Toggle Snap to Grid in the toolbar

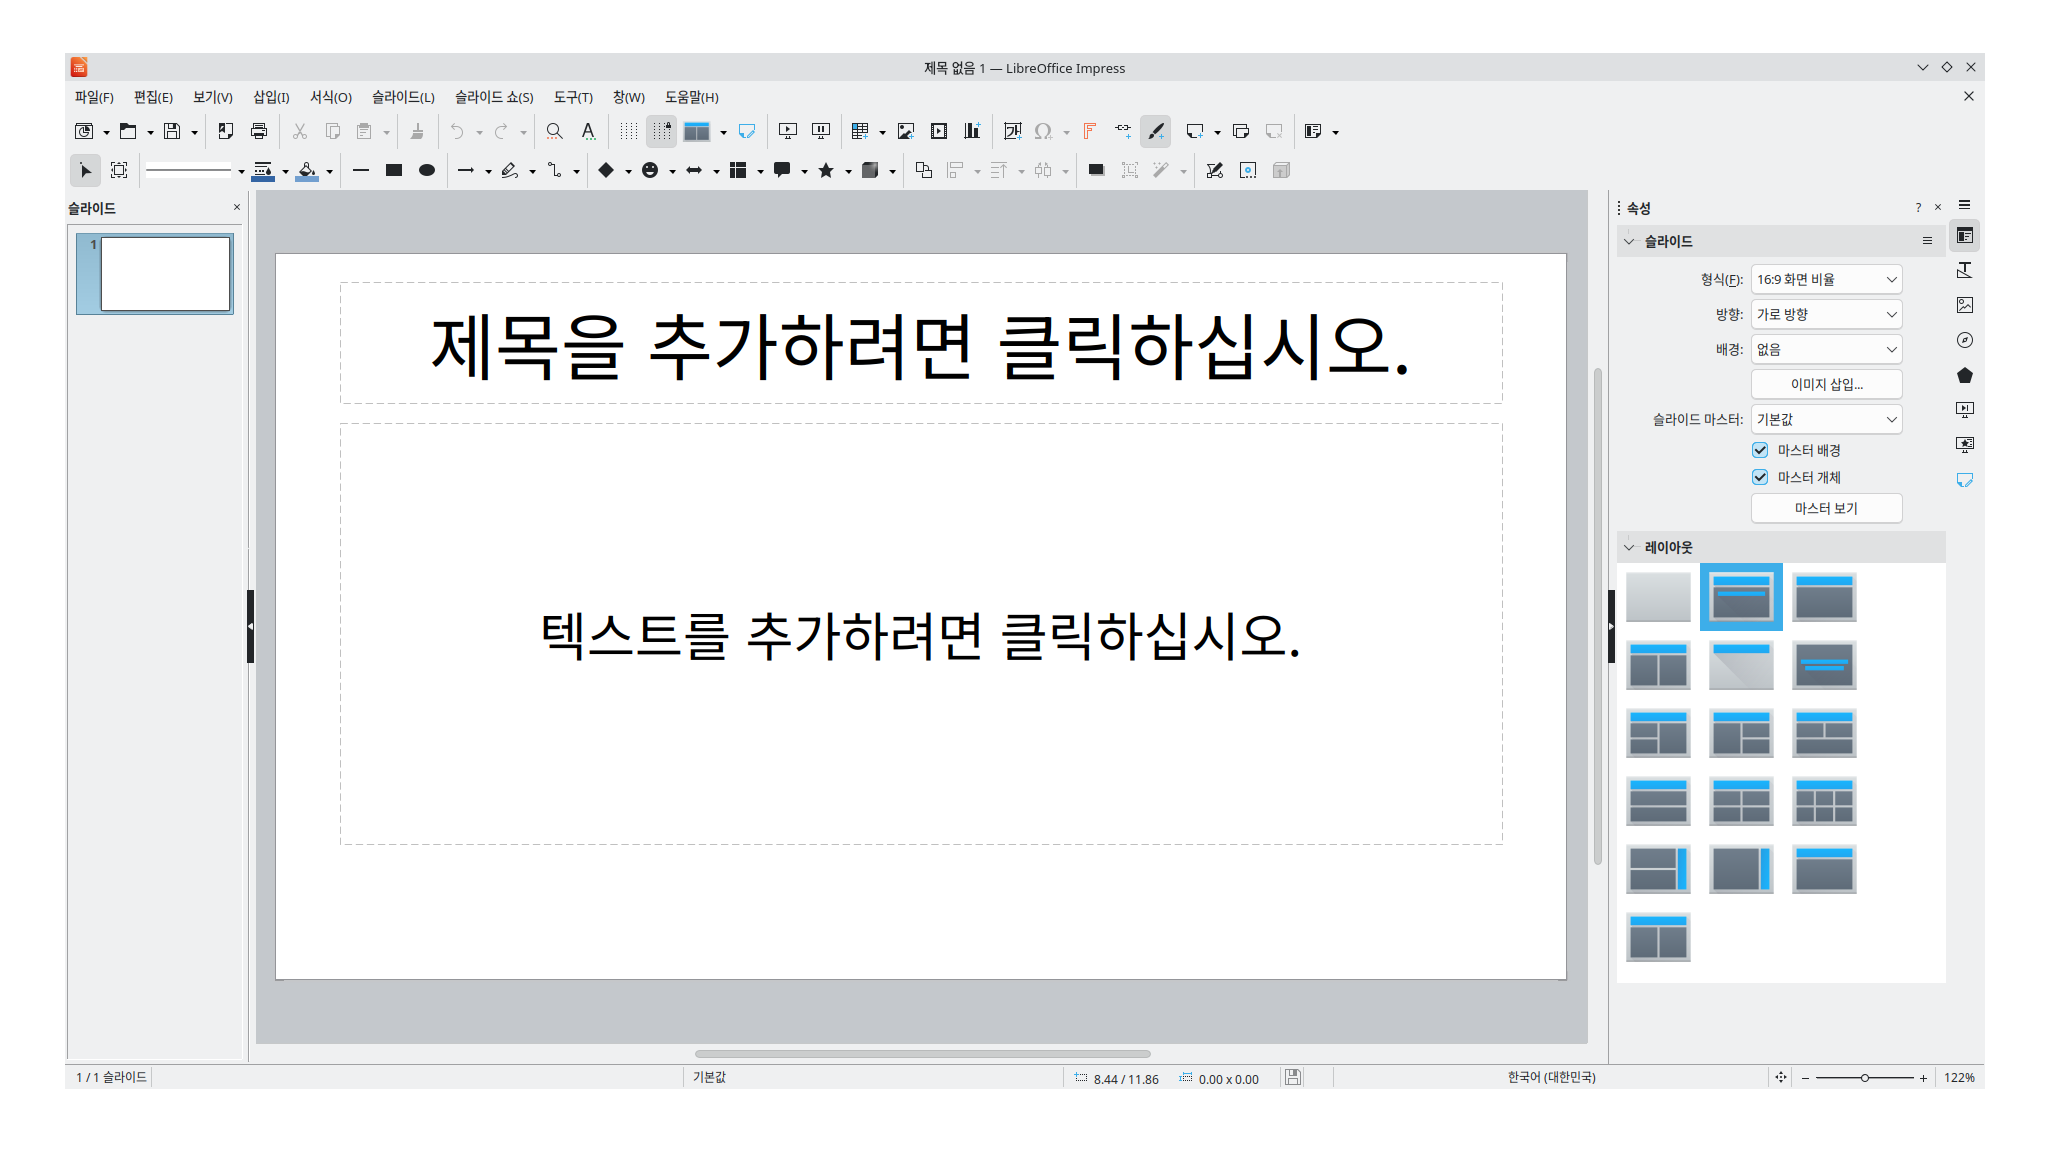coord(661,131)
